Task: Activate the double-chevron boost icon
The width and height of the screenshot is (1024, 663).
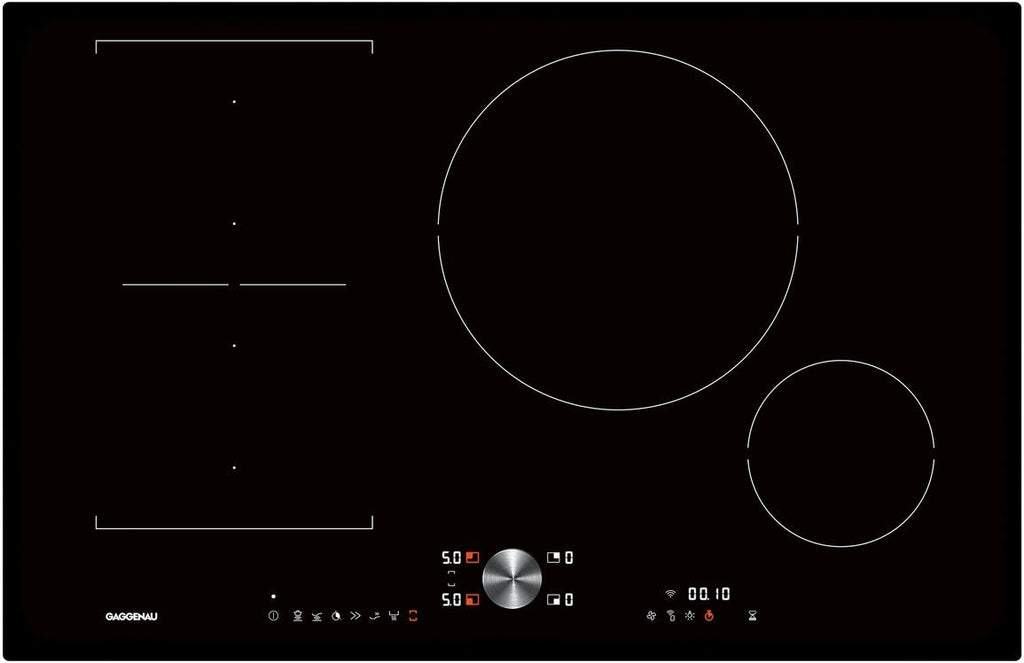Action: coord(355,616)
